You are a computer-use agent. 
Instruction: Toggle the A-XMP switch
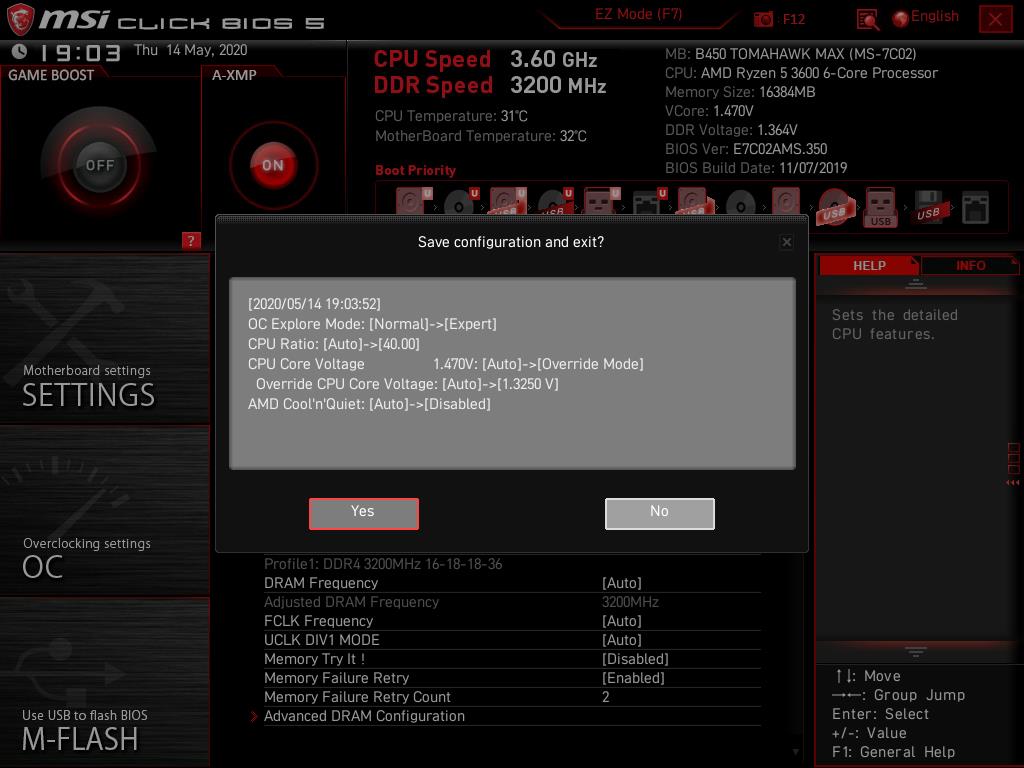click(273, 165)
